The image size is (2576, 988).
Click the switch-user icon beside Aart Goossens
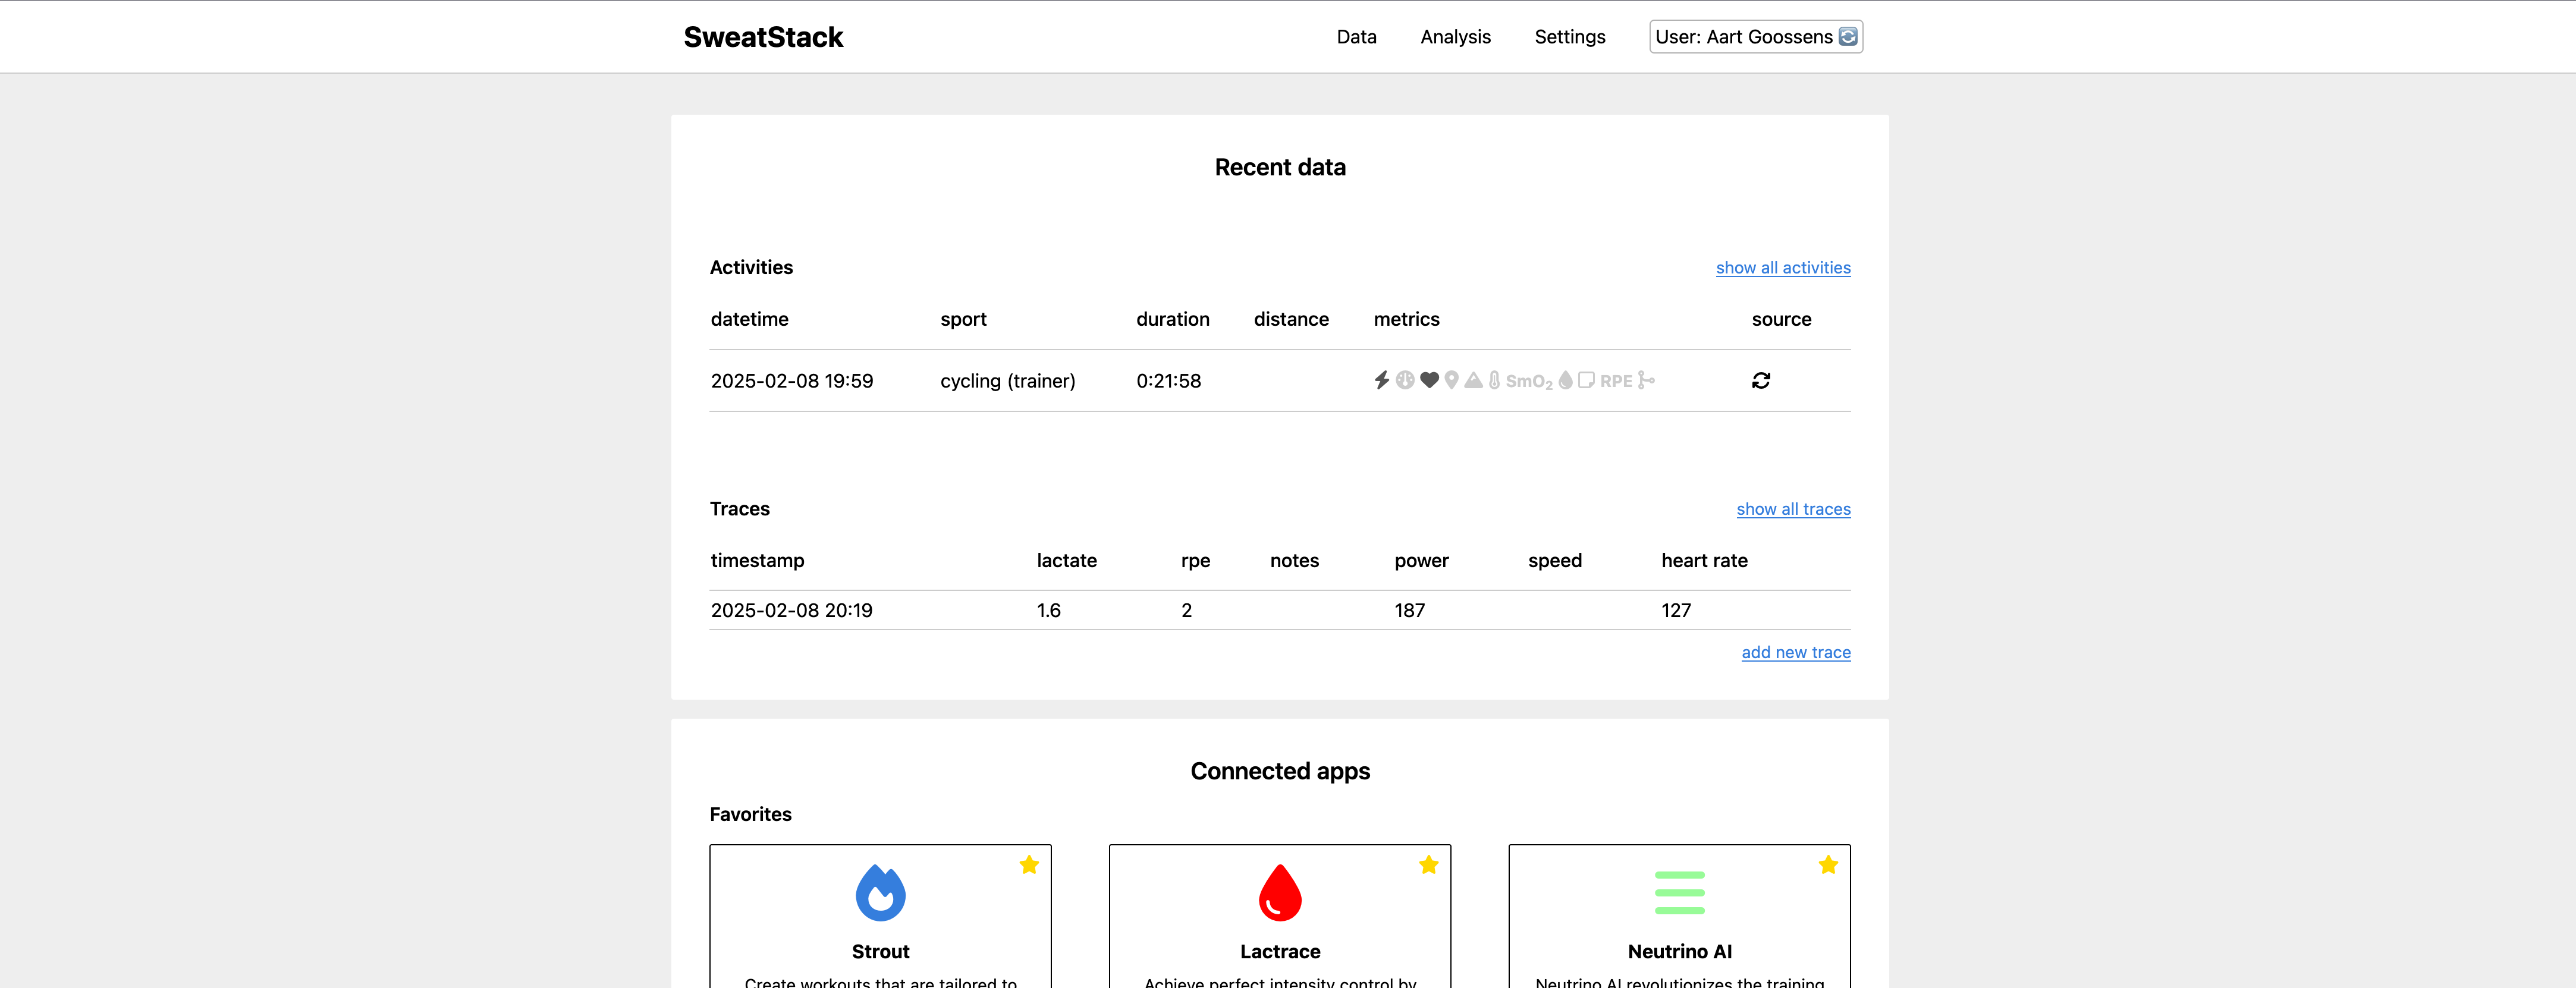pos(1848,37)
